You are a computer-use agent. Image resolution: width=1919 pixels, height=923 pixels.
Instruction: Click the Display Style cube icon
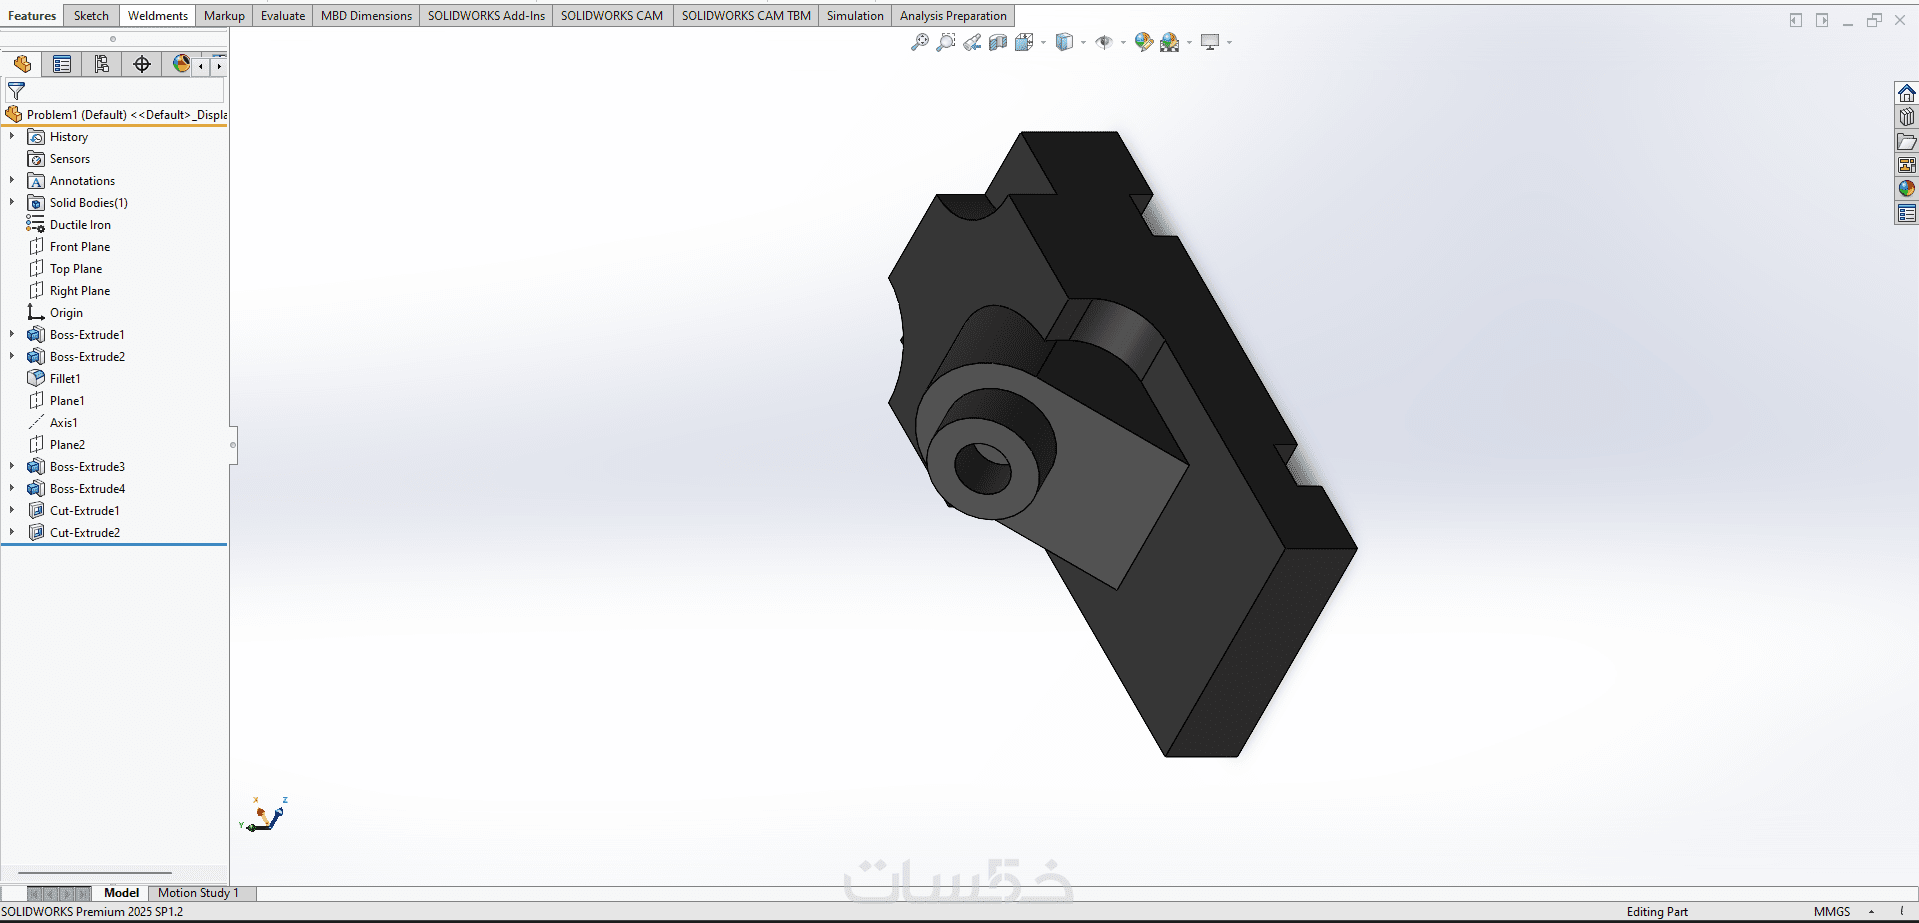(1064, 42)
